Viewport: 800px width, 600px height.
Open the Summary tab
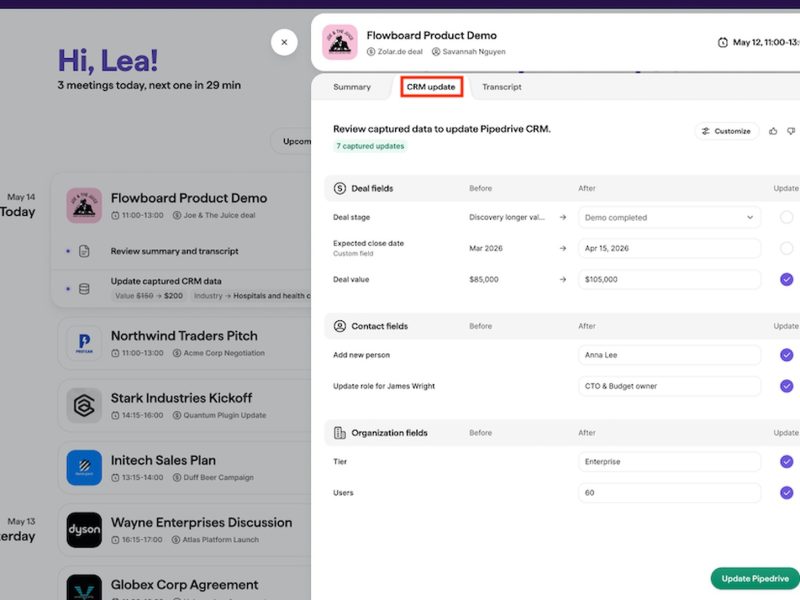(352, 87)
